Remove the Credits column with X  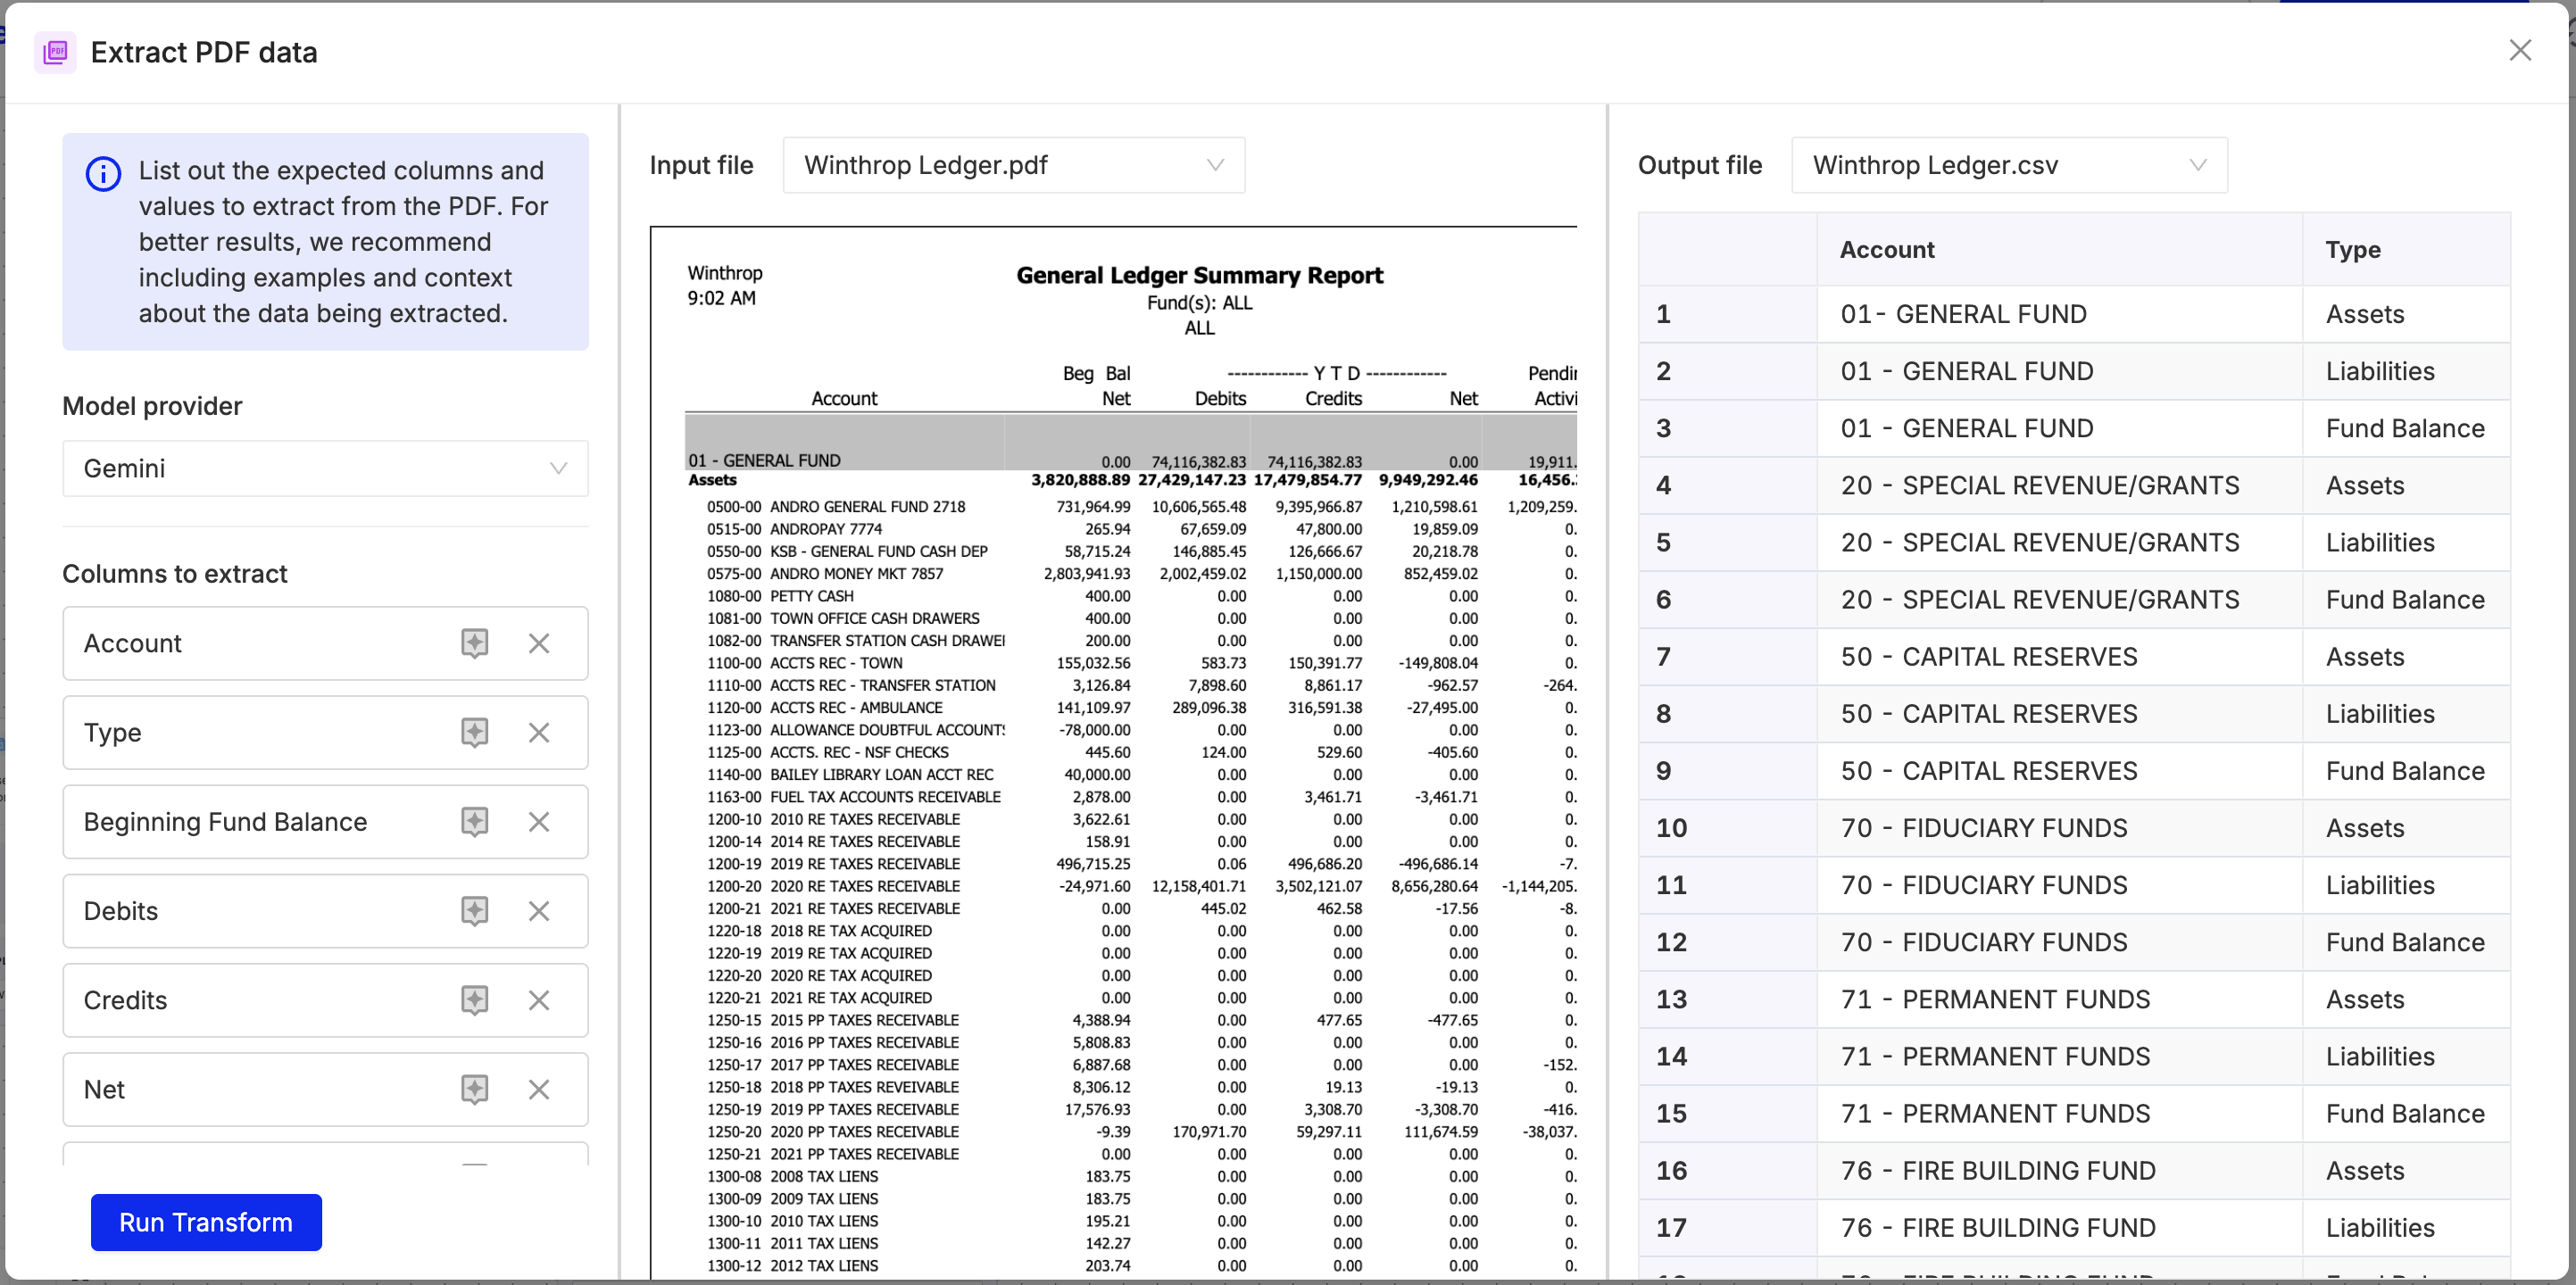point(539,1000)
